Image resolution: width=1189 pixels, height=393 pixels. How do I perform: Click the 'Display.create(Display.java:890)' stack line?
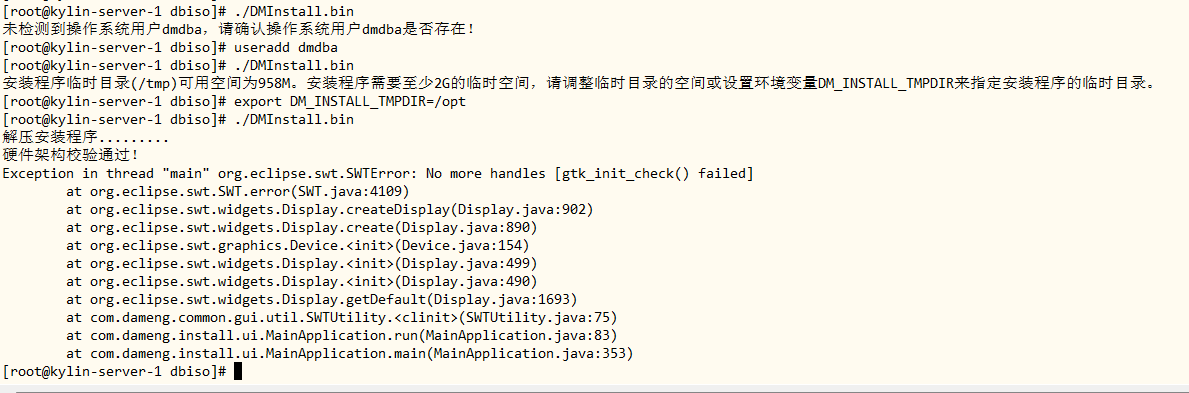(x=302, y=228)
